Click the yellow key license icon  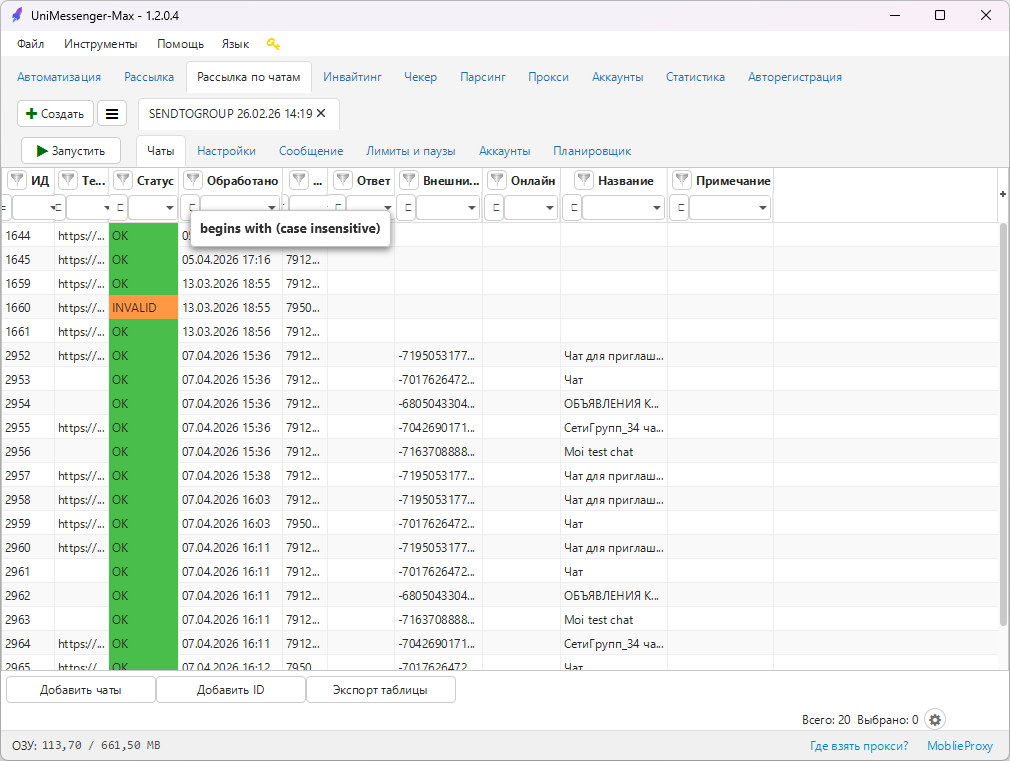tap(273, 44)
